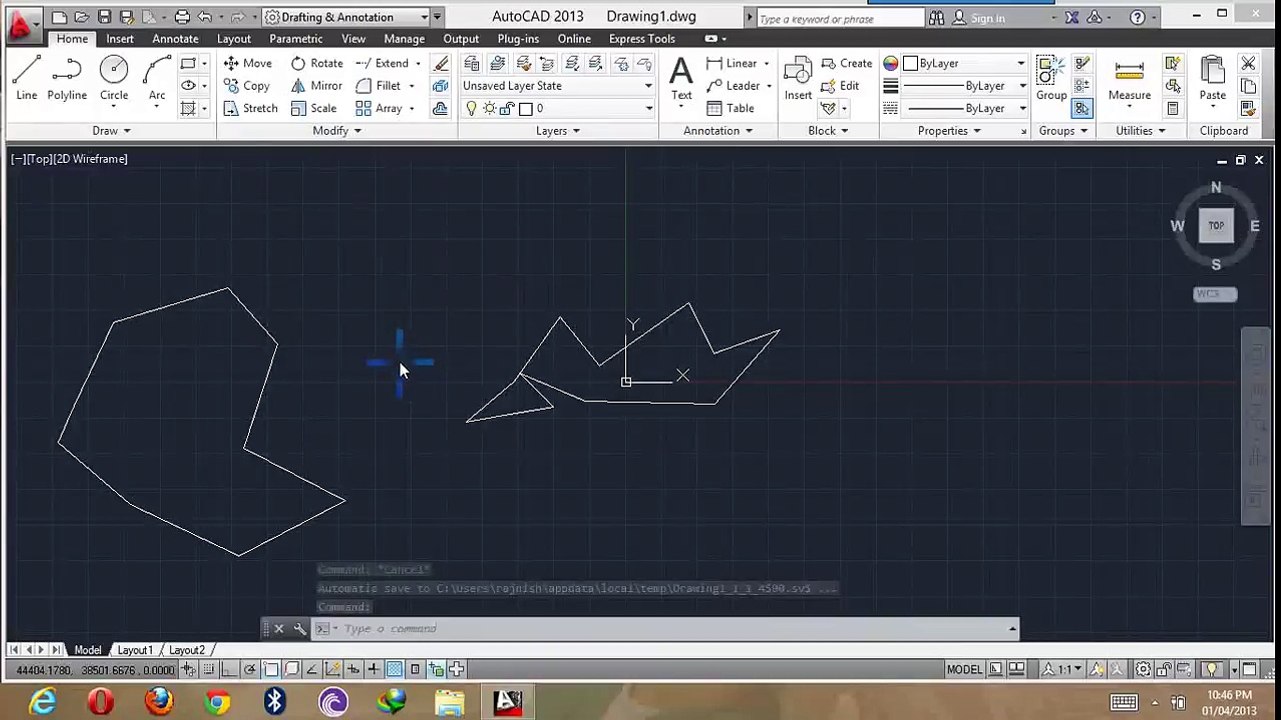1281x720 pixels.
Task: Click the 2D Wireframe visual style label
Action: tap(91, 159)
